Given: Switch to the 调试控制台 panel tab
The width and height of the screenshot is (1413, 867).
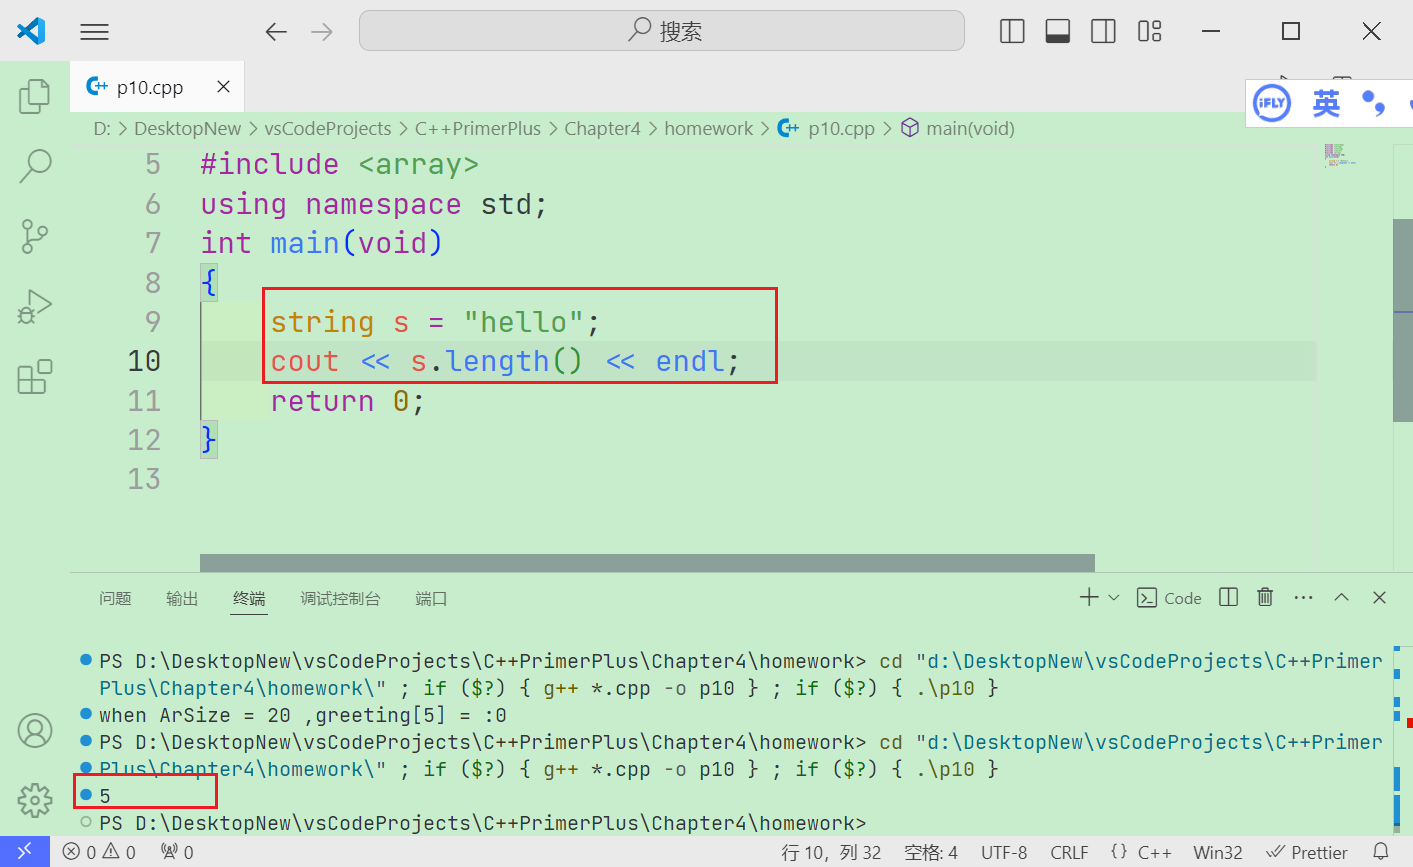Looking at the screenshot, I should pos(340,598).
